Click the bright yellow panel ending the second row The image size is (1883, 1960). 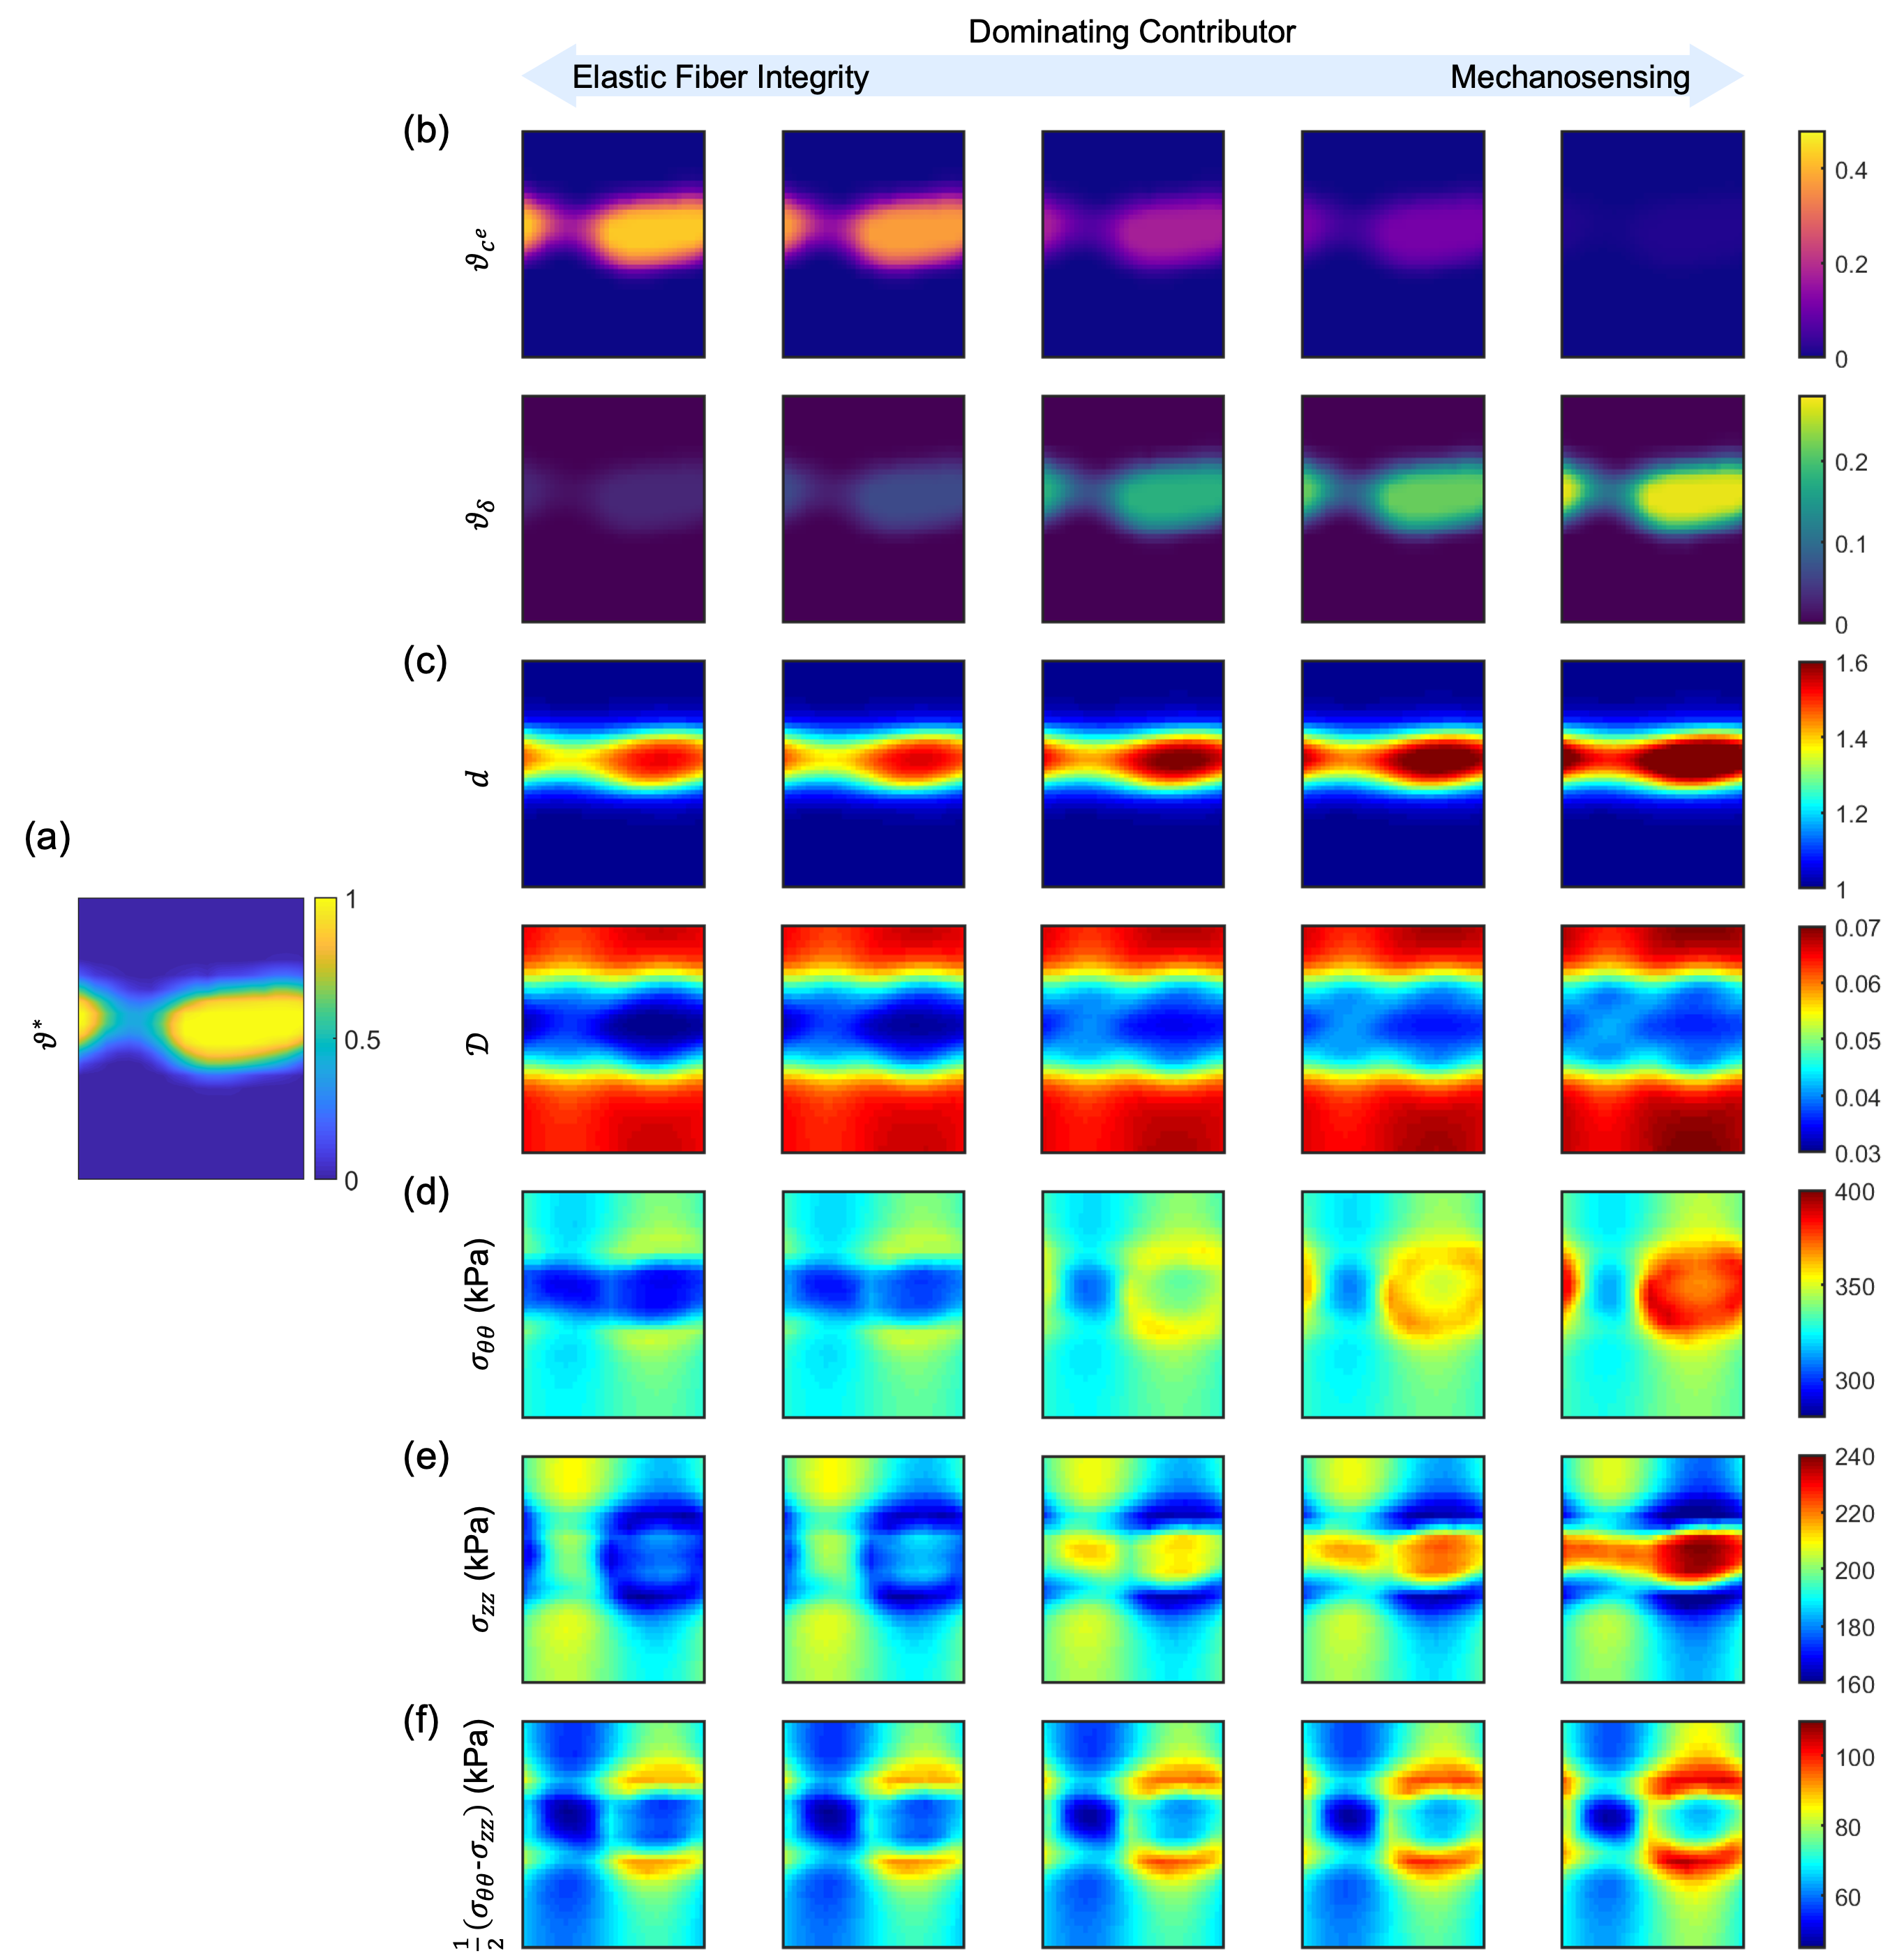coord(1652,509)
